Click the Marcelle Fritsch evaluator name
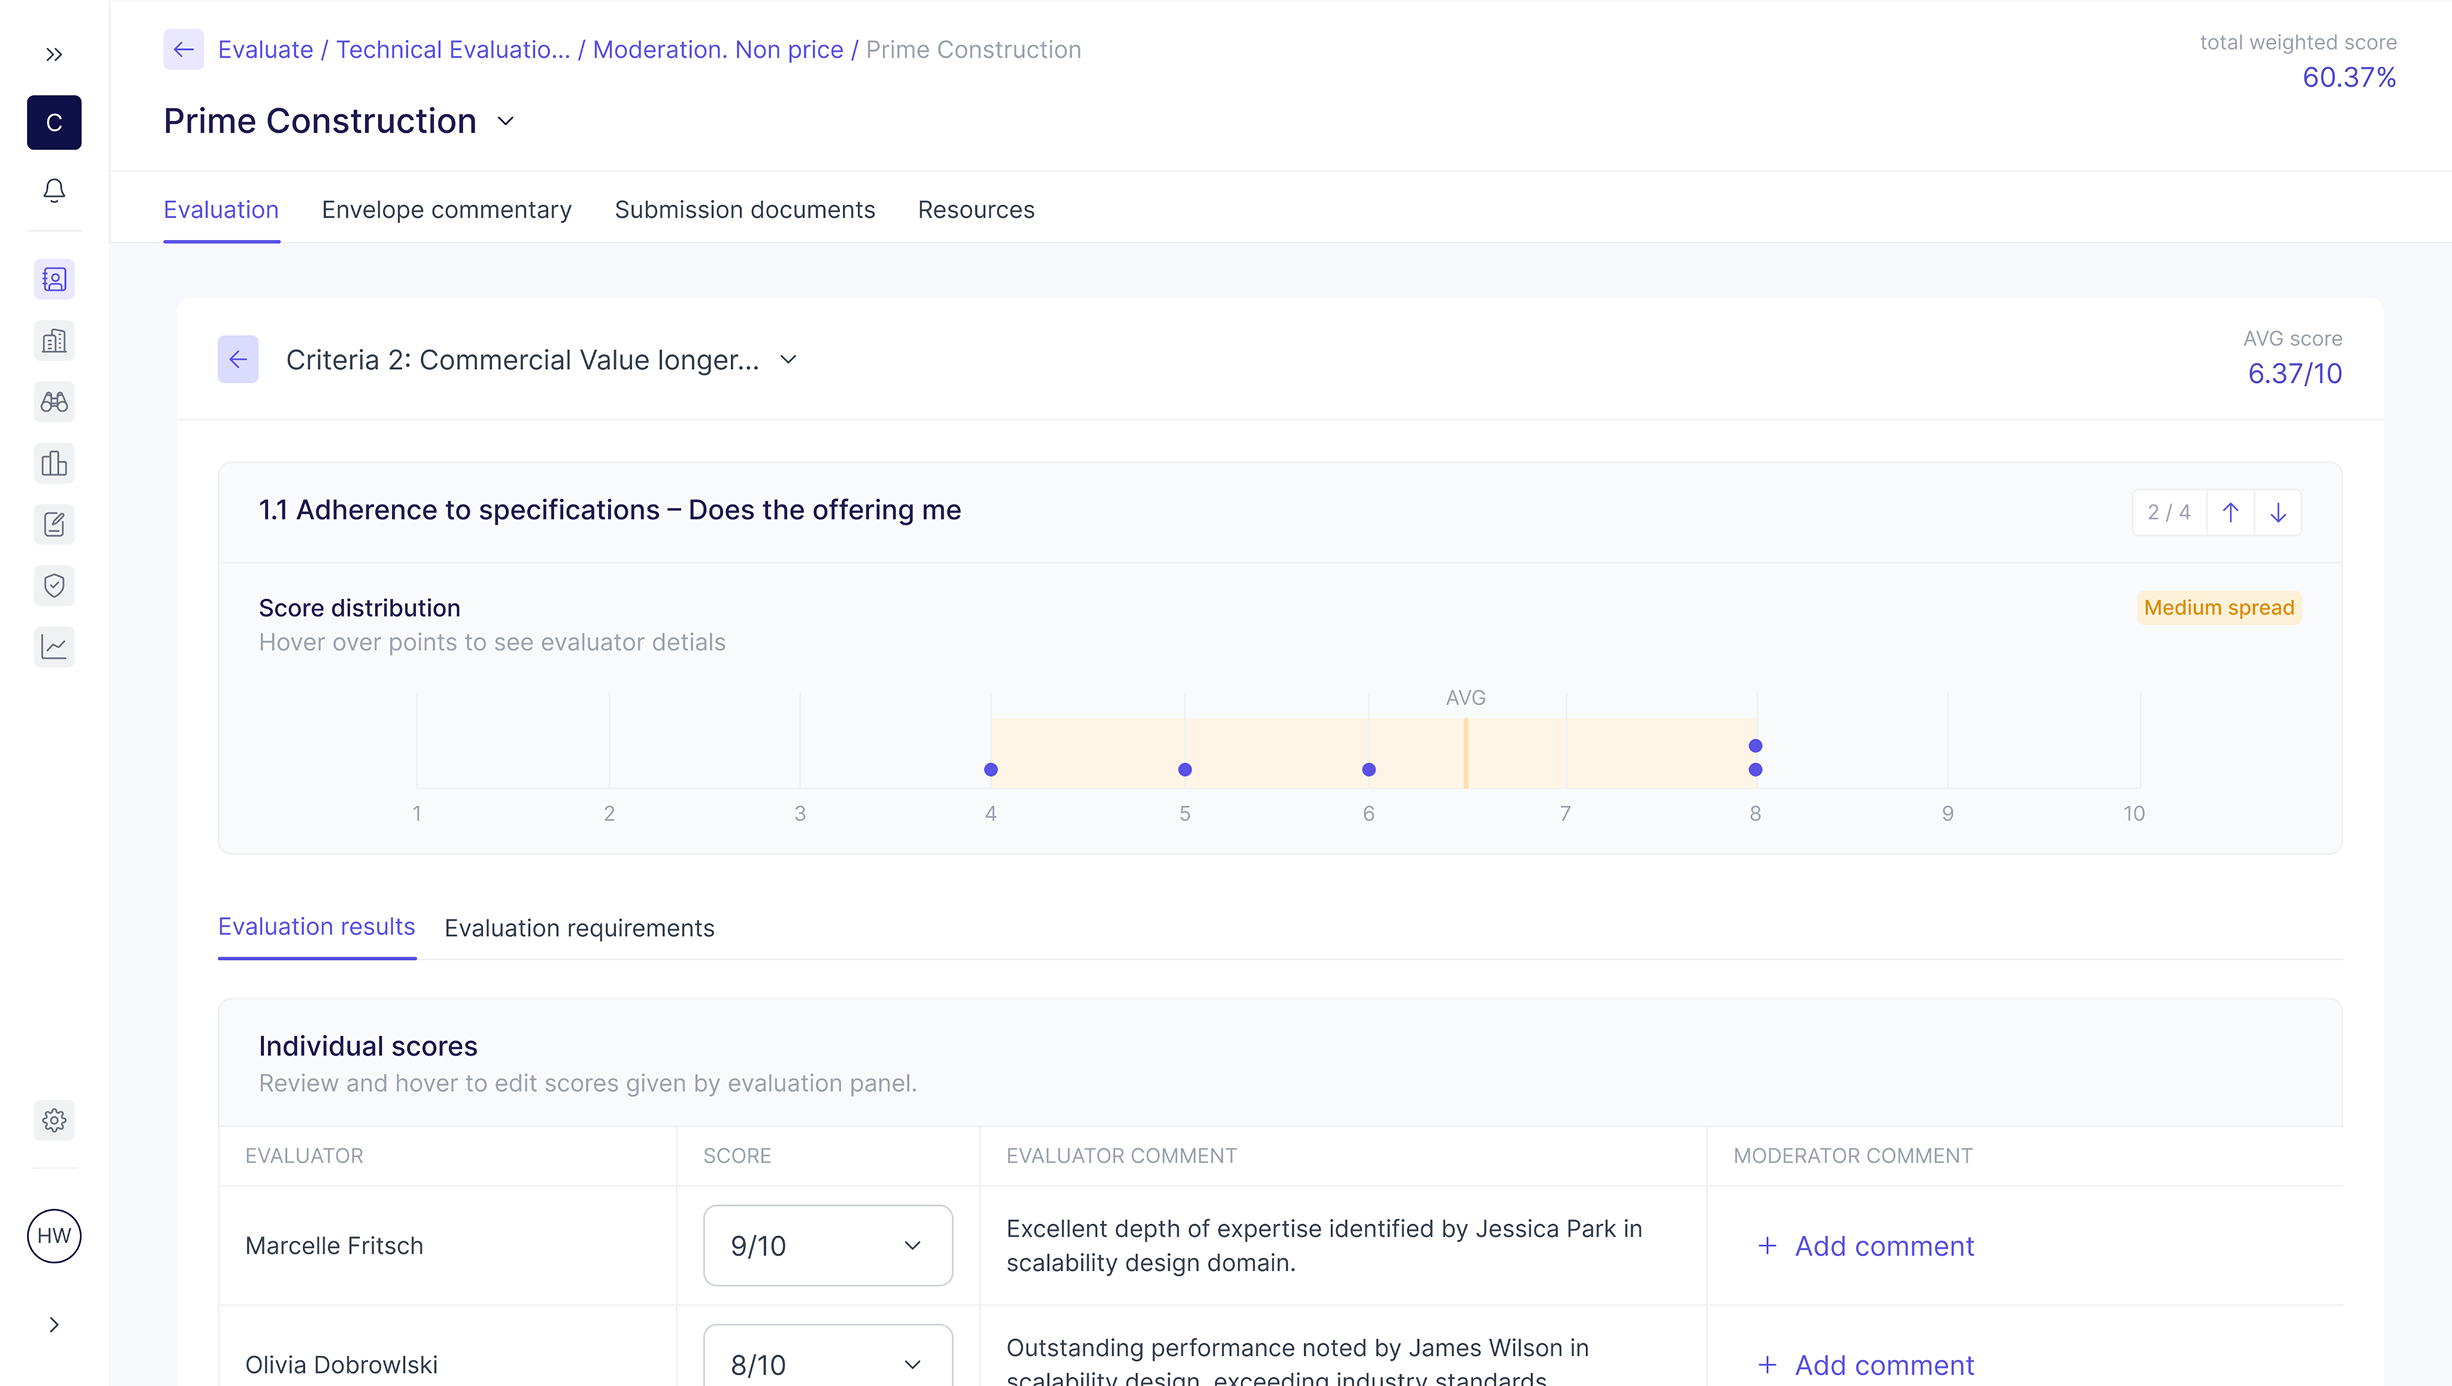The image size is (2452, 1386). click(x=334, y=1246)
